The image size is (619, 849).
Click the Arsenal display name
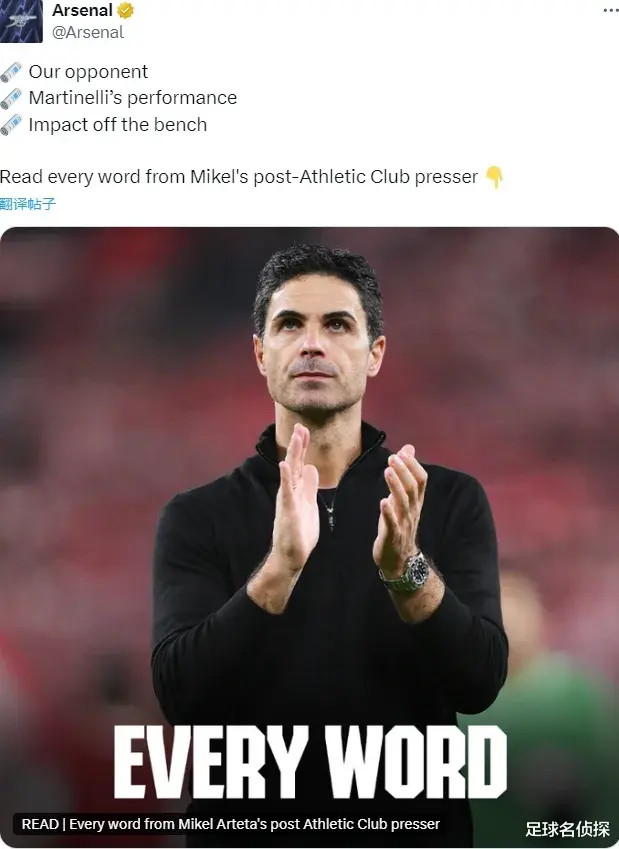point(82,10)
